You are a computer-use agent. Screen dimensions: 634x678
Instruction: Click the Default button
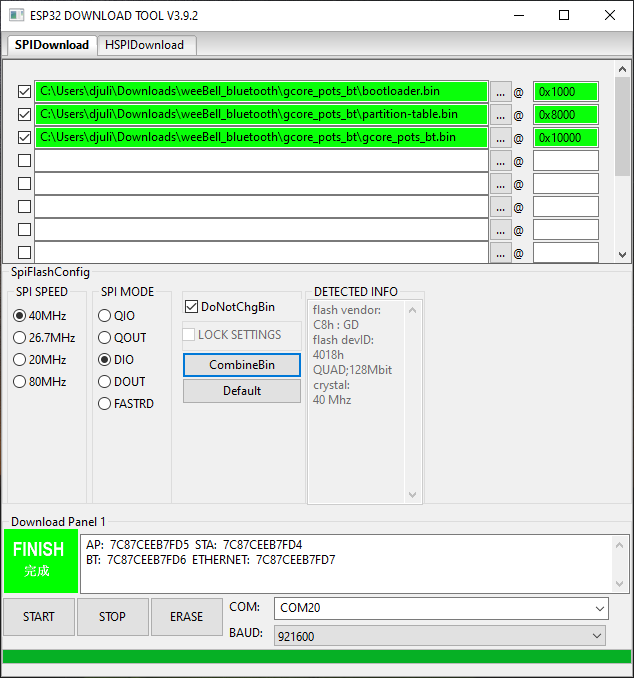(242, 391)
